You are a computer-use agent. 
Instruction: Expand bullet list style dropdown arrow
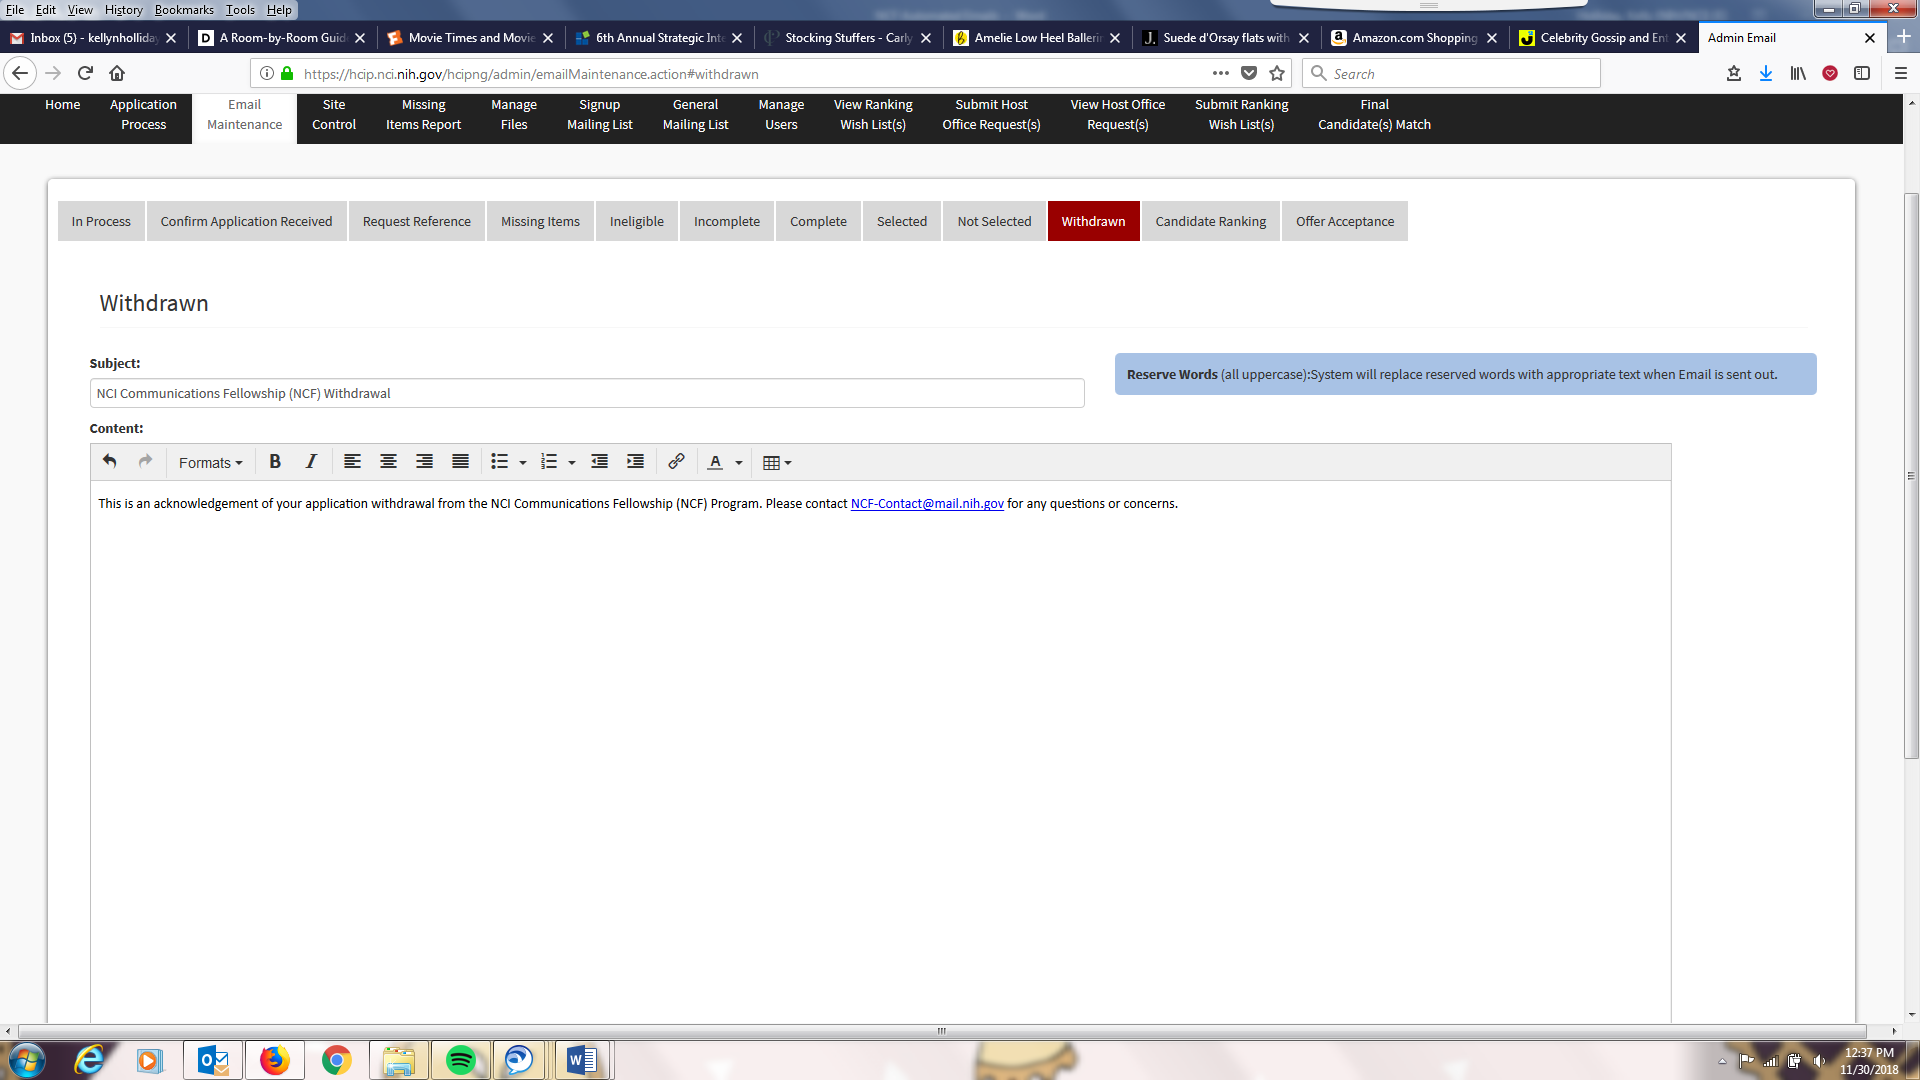pos(523,463)
